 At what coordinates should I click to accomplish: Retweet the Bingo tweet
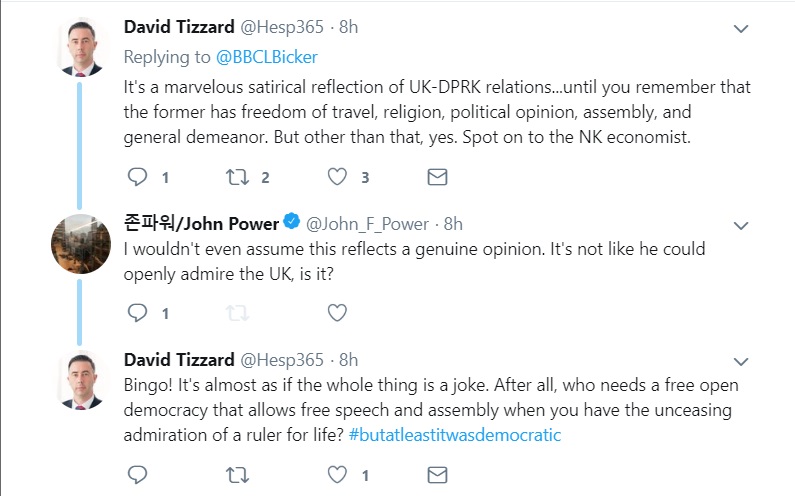(x=237, y=474)
